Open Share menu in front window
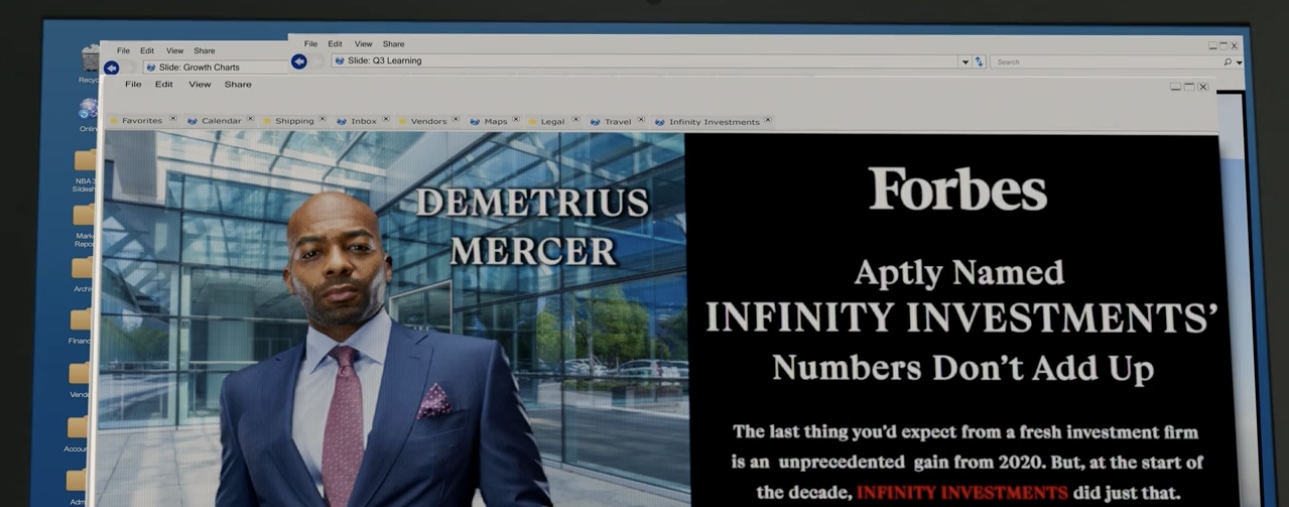 (x=238, y=84)
